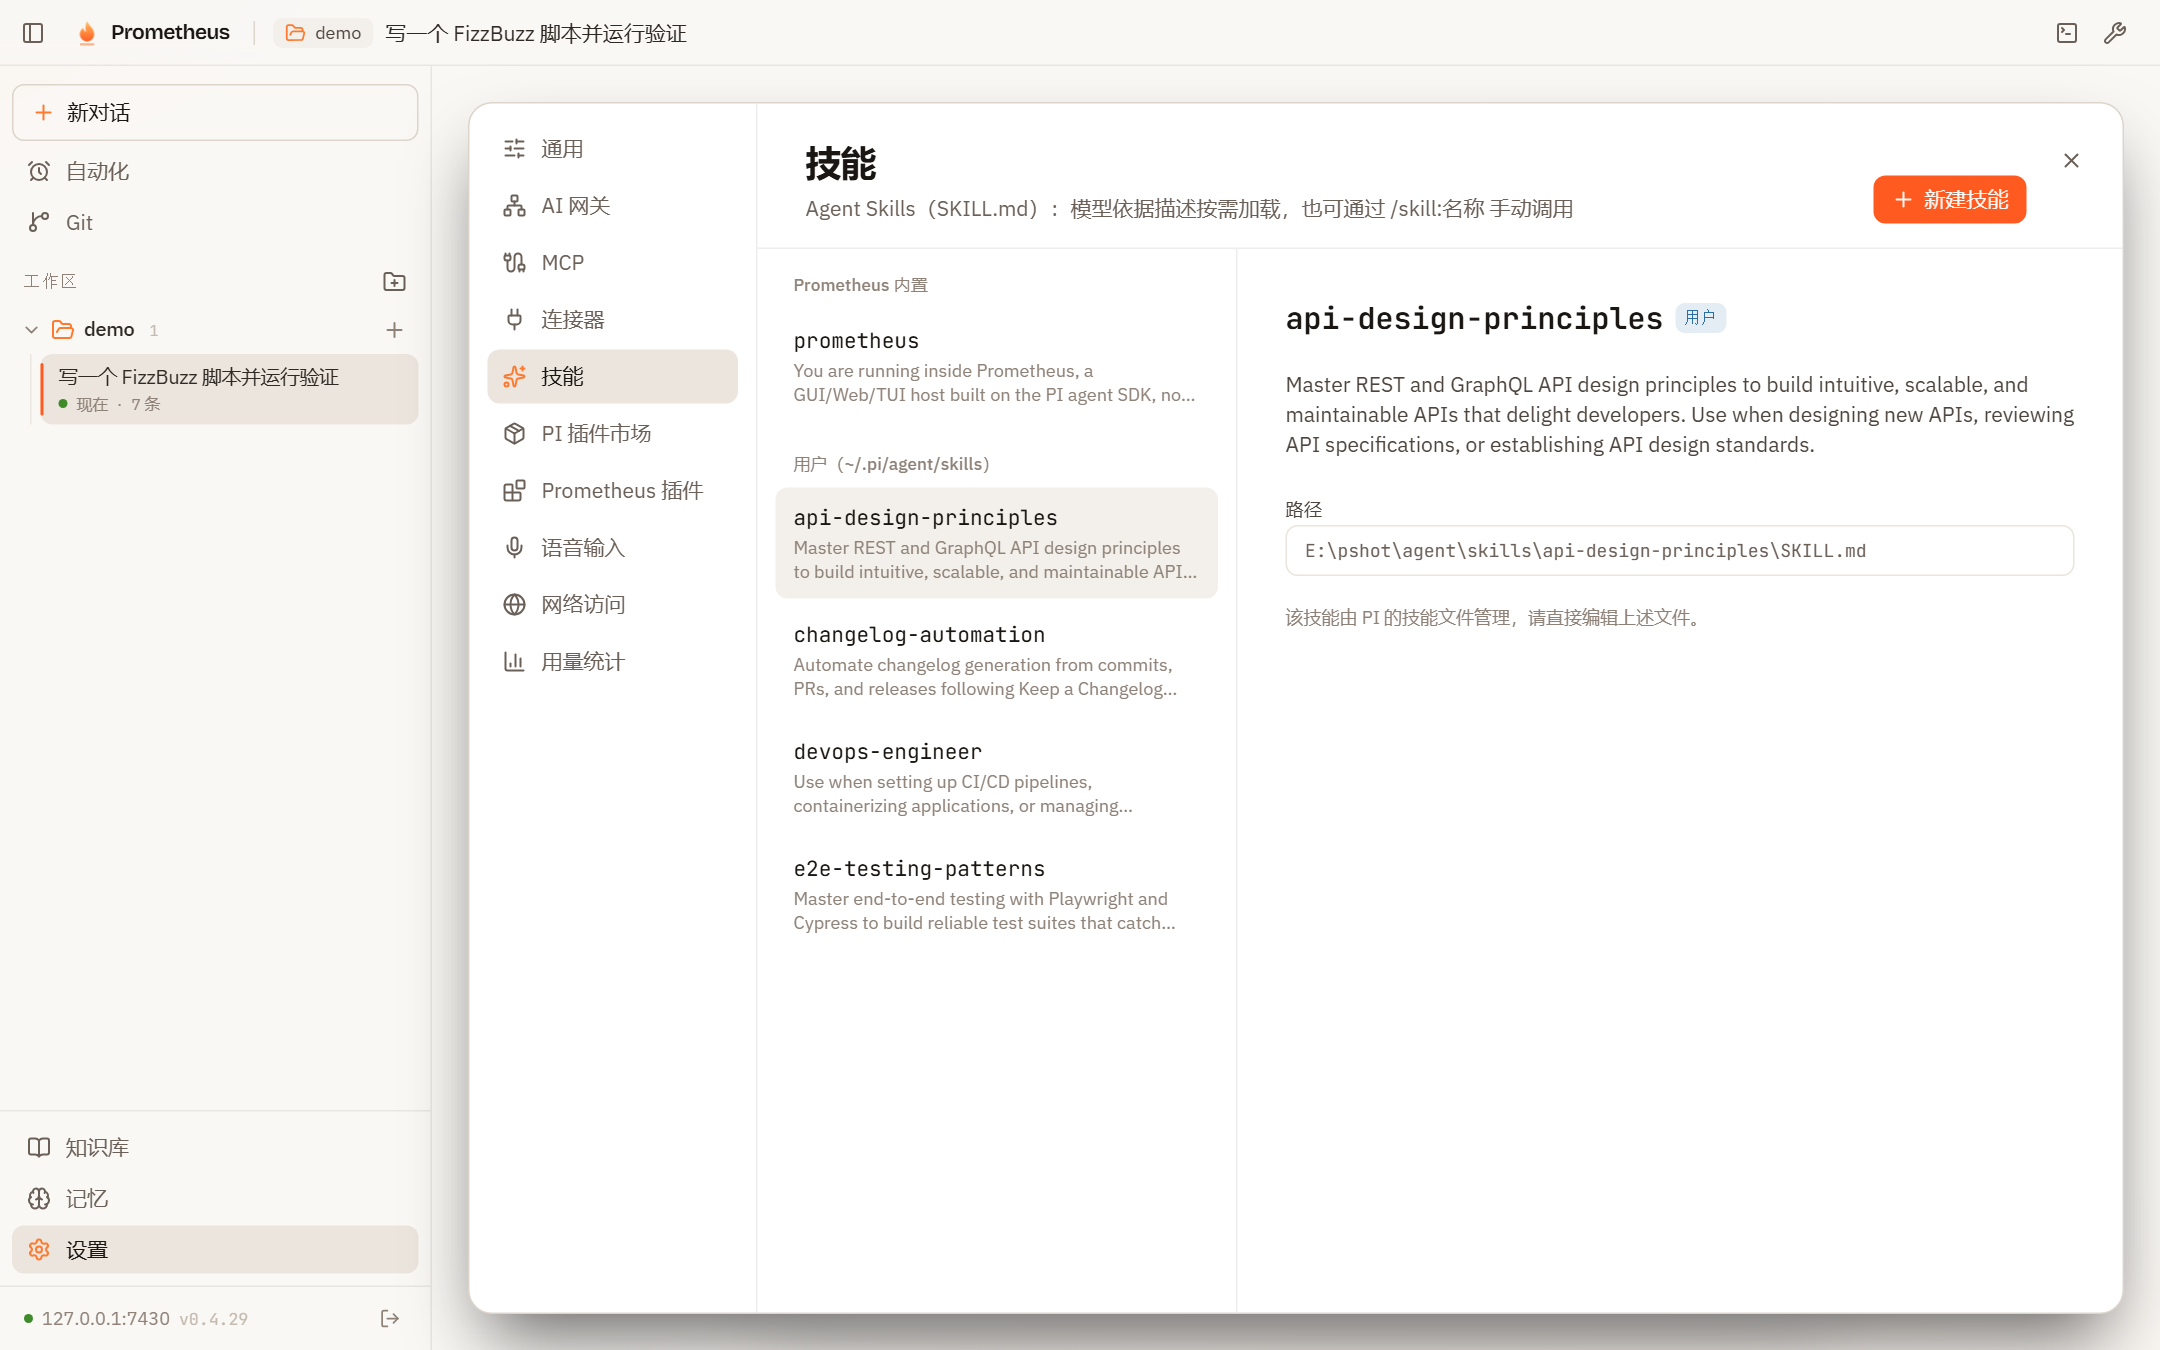Toggle the sidebar panel icon
The height and width of the screenshot is (1350, 2160).
click(33, 33)
